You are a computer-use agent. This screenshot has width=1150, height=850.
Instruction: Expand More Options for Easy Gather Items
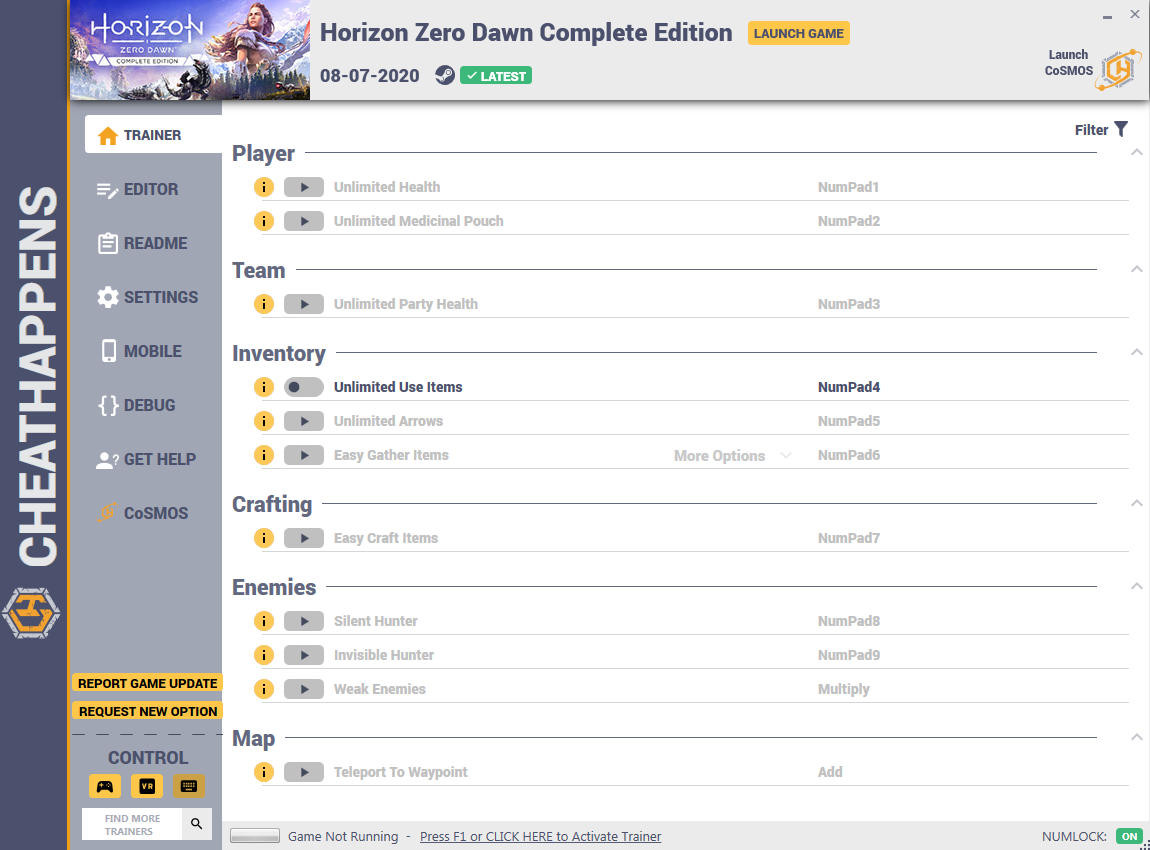pos(732,455)
